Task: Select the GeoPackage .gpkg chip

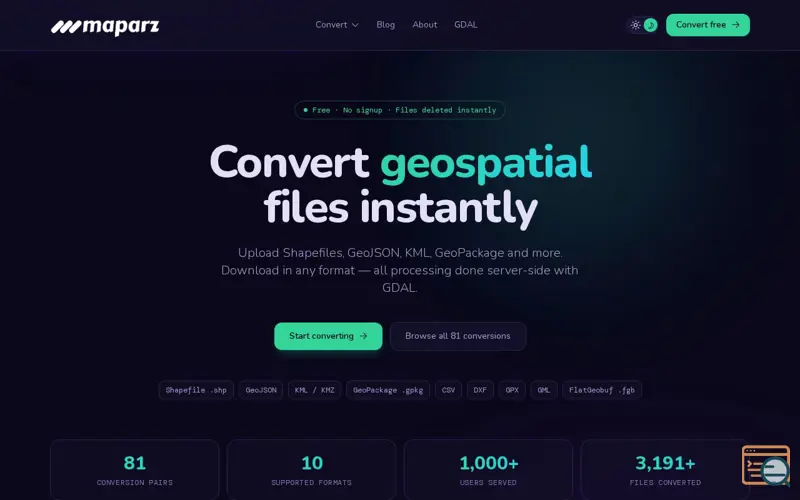Action: click(x=388, y=390)
